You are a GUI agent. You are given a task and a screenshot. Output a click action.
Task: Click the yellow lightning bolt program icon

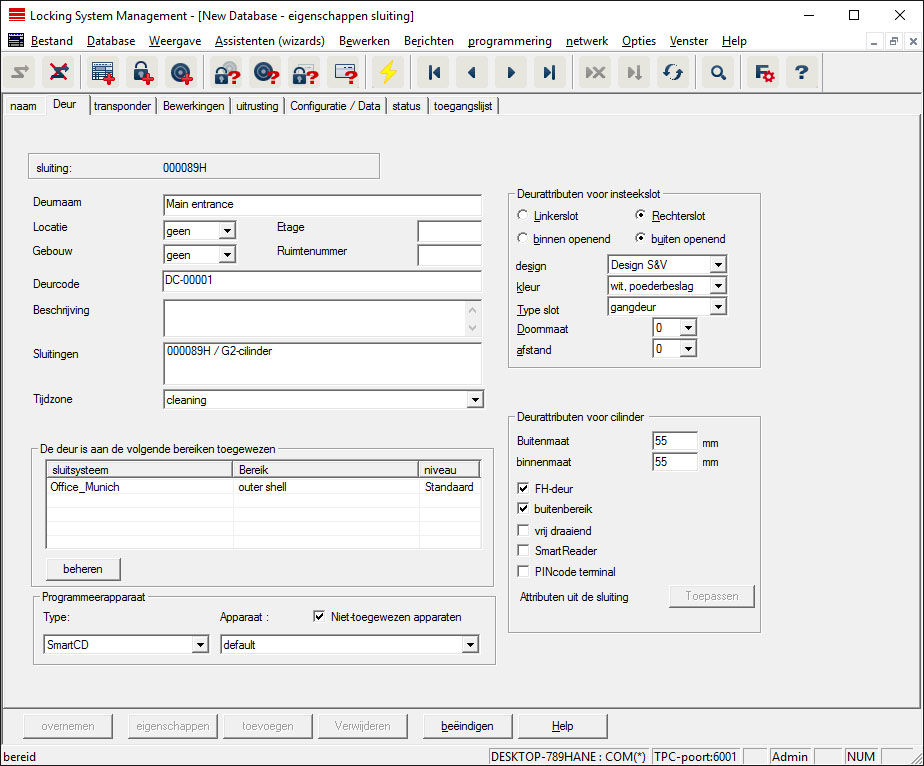[x=388, y=73]
